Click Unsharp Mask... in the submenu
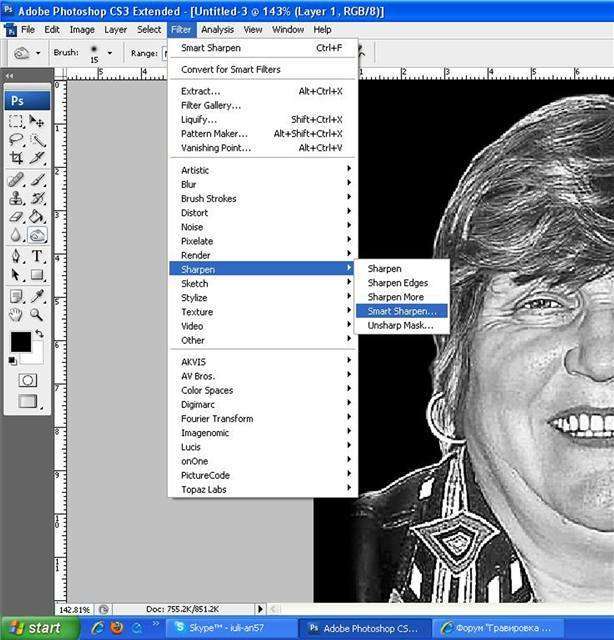The image size is (614, 640). [x=400, y=325]
